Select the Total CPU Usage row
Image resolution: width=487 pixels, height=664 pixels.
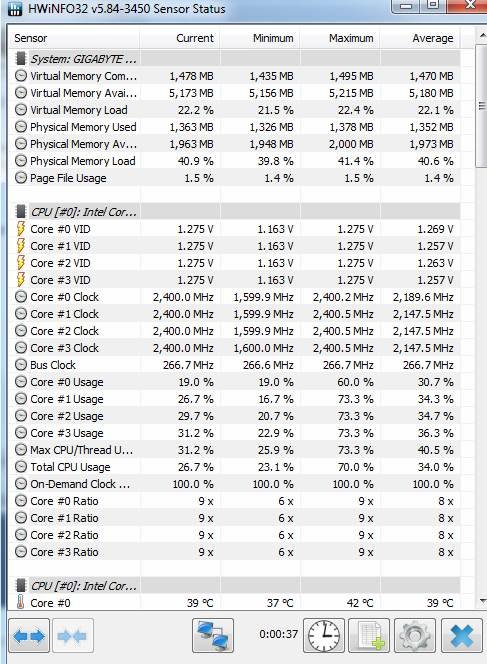coord(234,467)
